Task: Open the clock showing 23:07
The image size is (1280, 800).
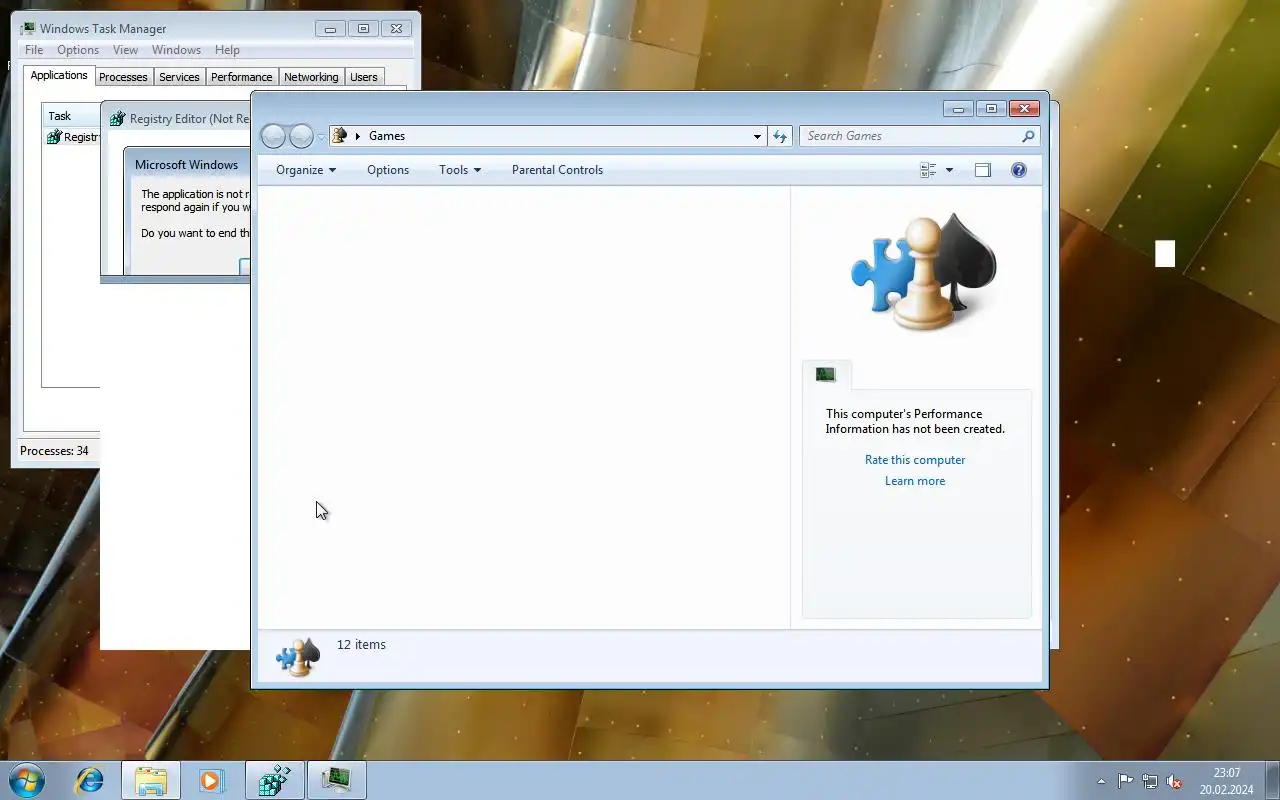Action: (x=1227, y=781)
